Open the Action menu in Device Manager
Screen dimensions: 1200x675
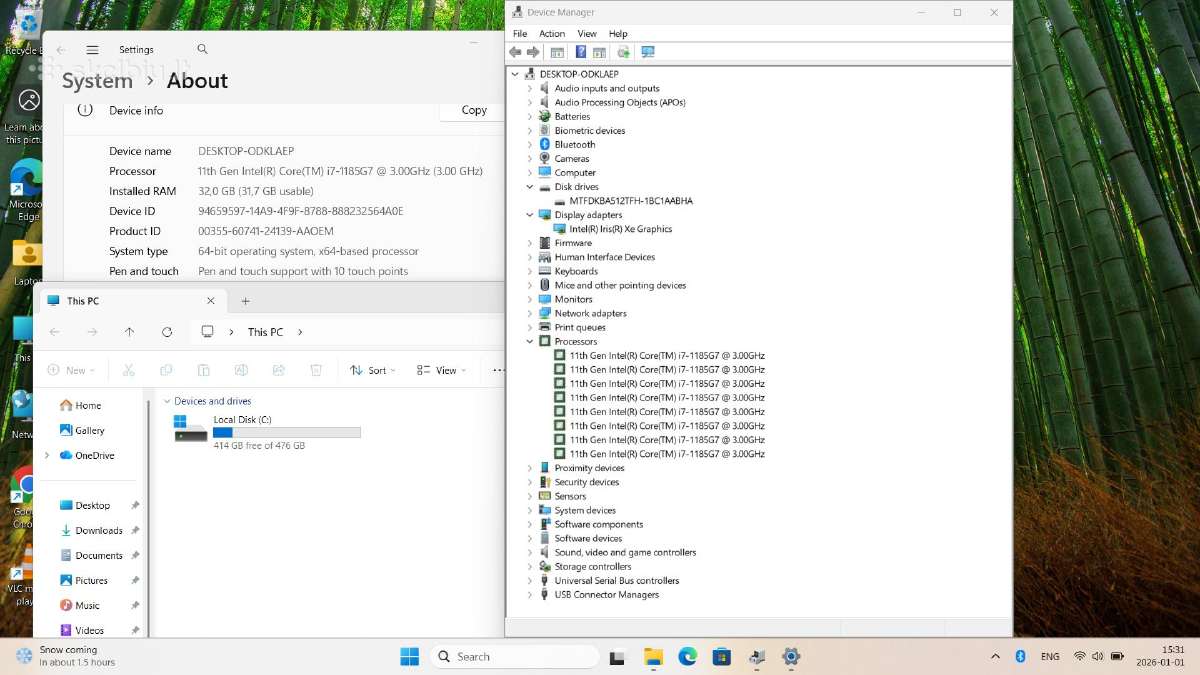point(552,33)
